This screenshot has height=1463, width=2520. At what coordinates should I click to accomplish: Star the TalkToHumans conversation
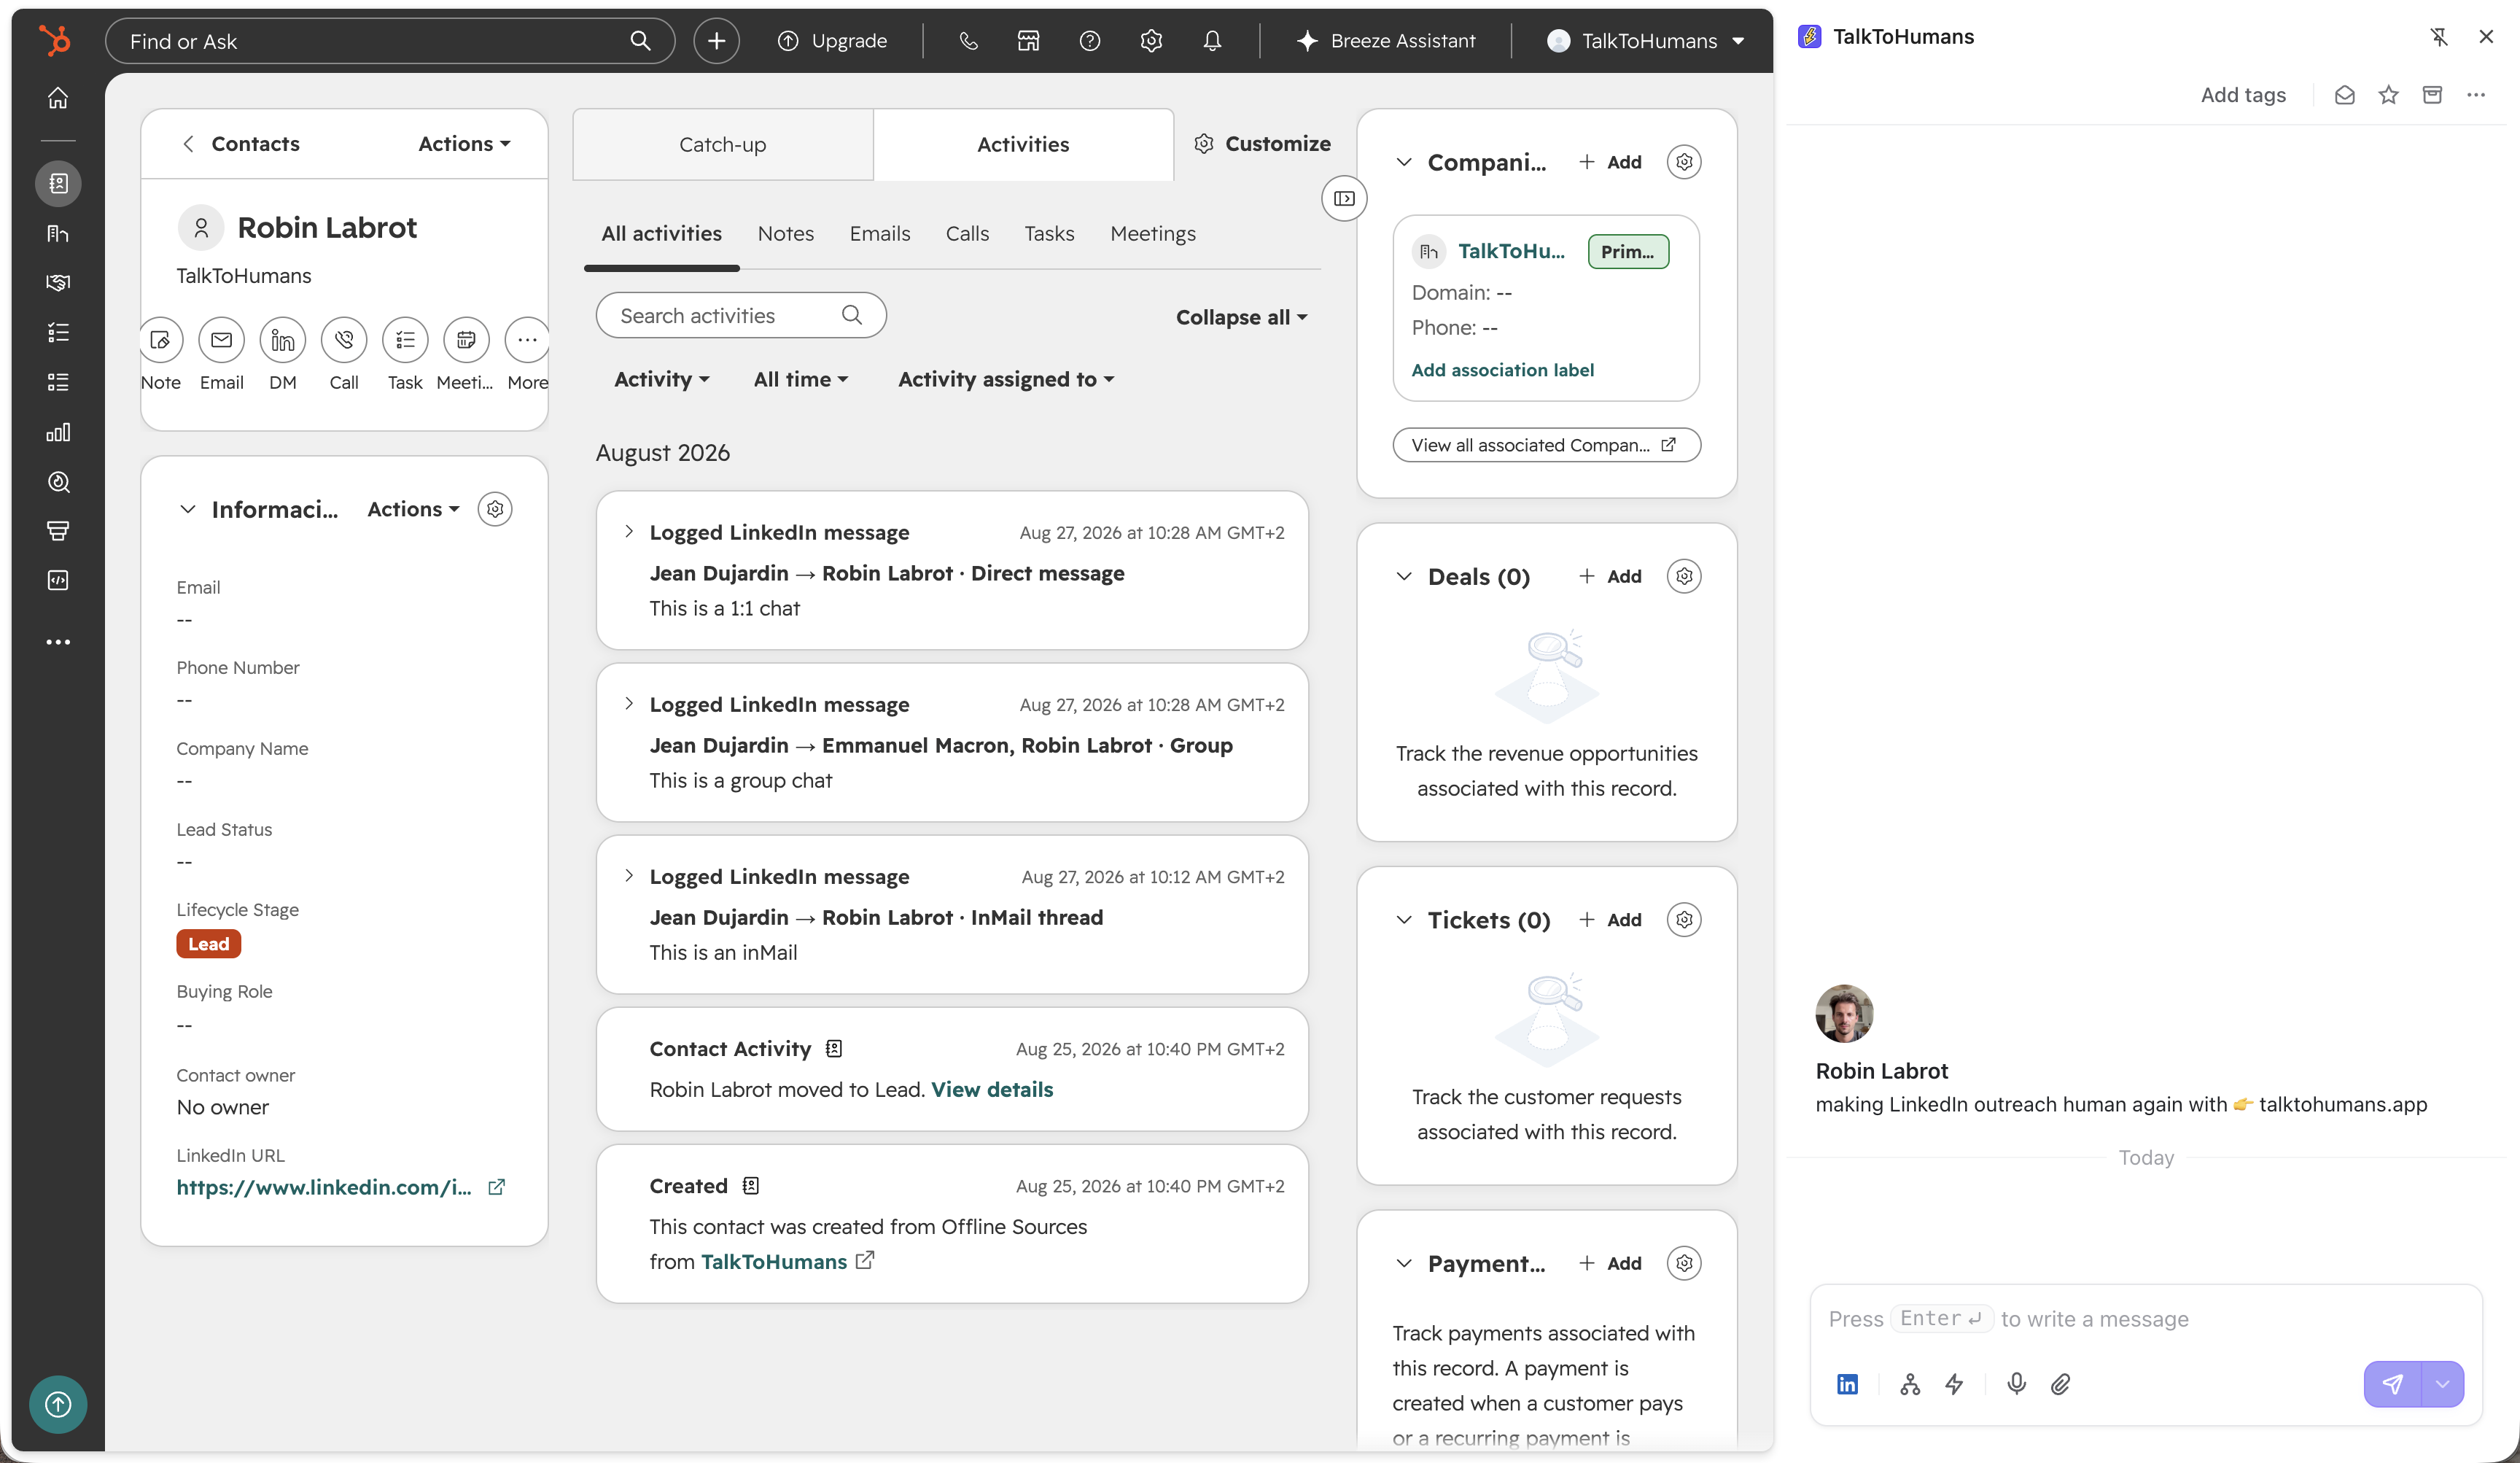point(2388,95)
